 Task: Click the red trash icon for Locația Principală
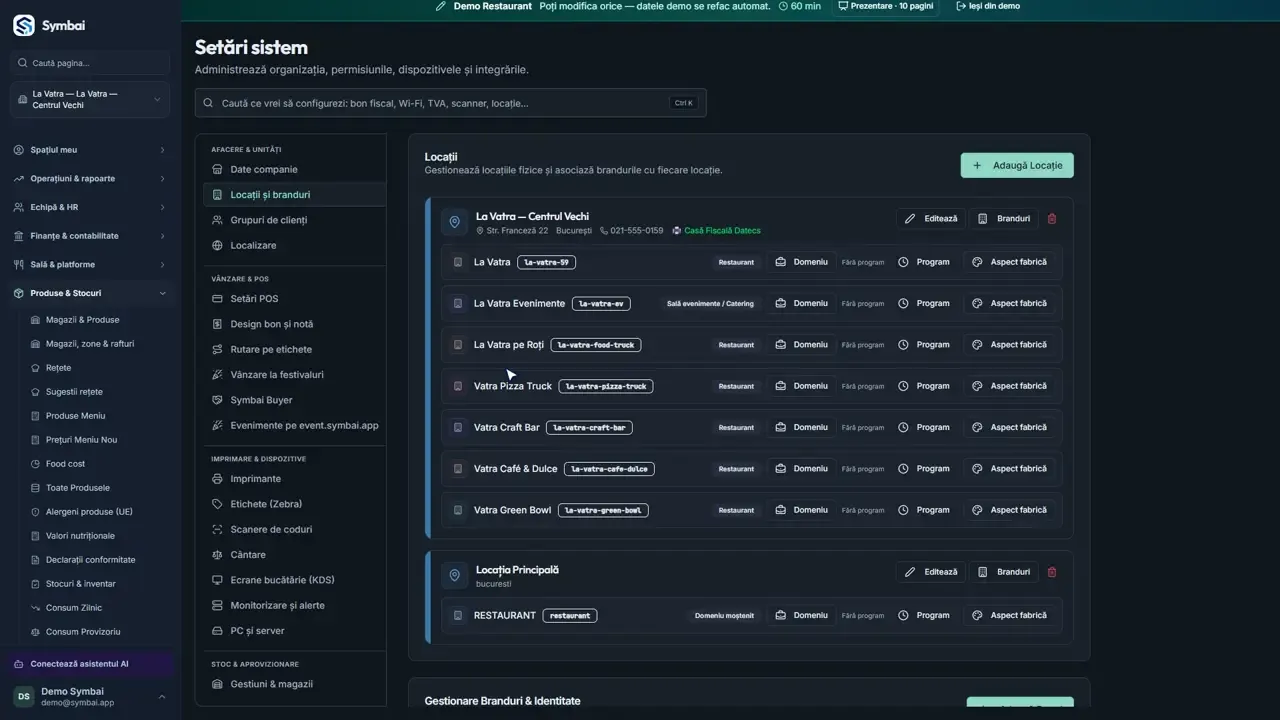coord(1051,572)
